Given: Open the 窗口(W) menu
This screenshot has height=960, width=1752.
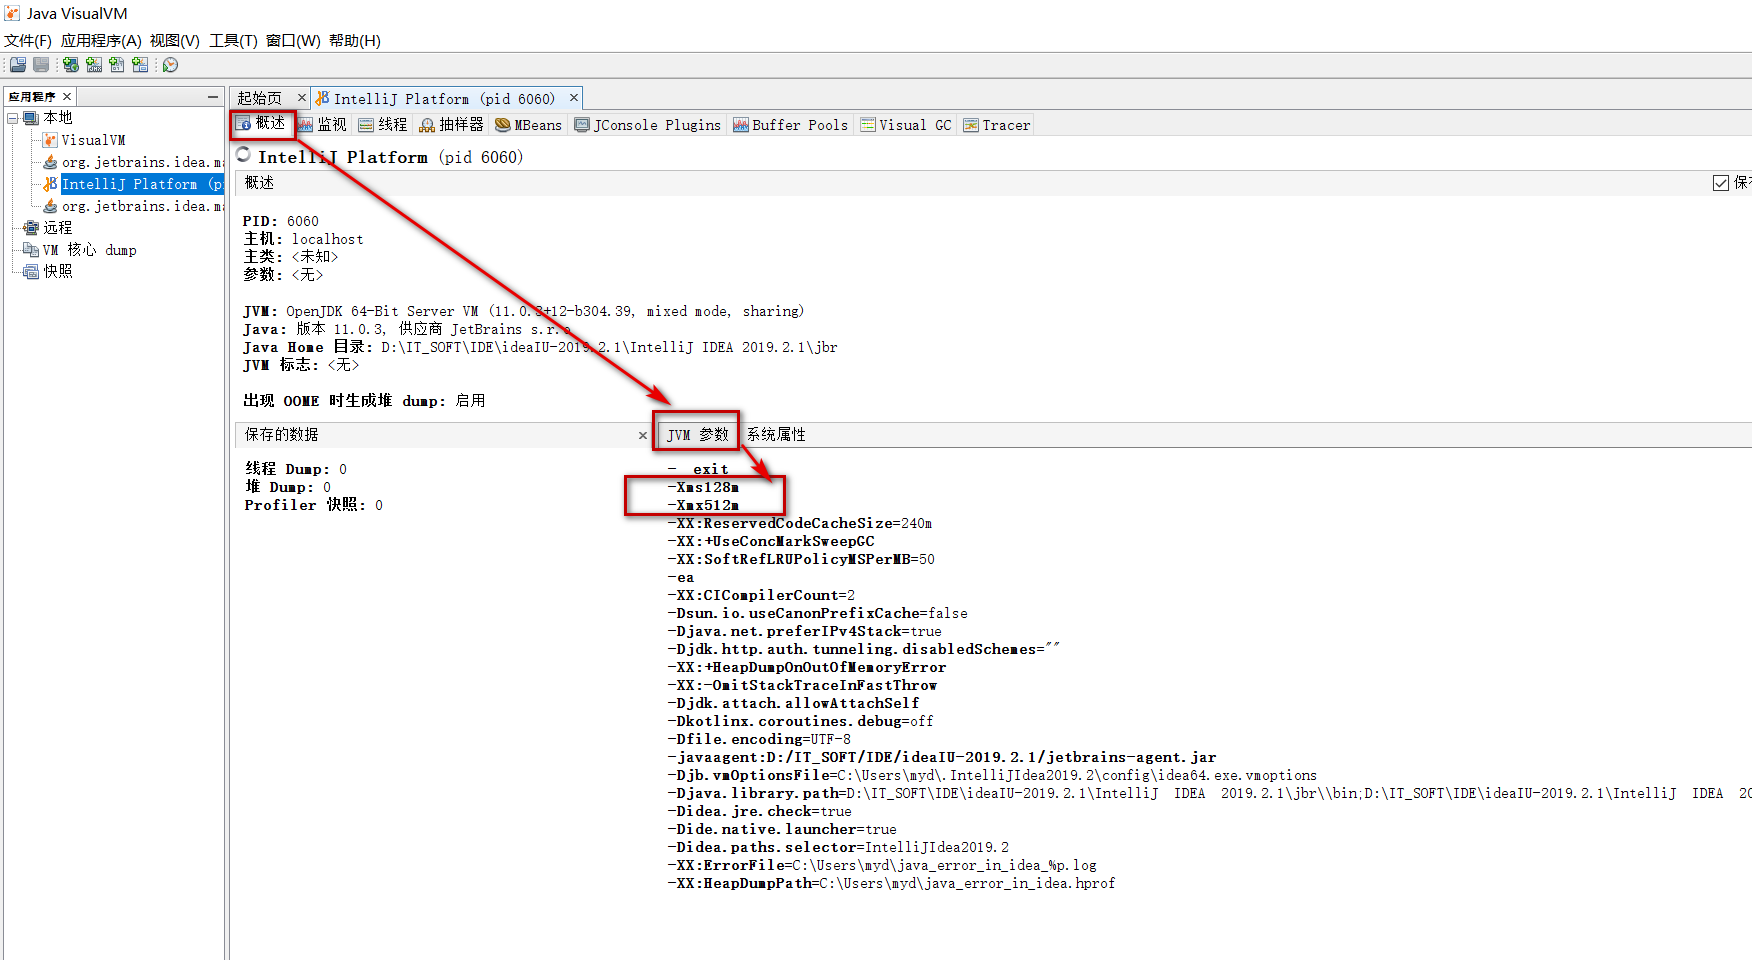Looking at the screenshot, I should [293, 41].
